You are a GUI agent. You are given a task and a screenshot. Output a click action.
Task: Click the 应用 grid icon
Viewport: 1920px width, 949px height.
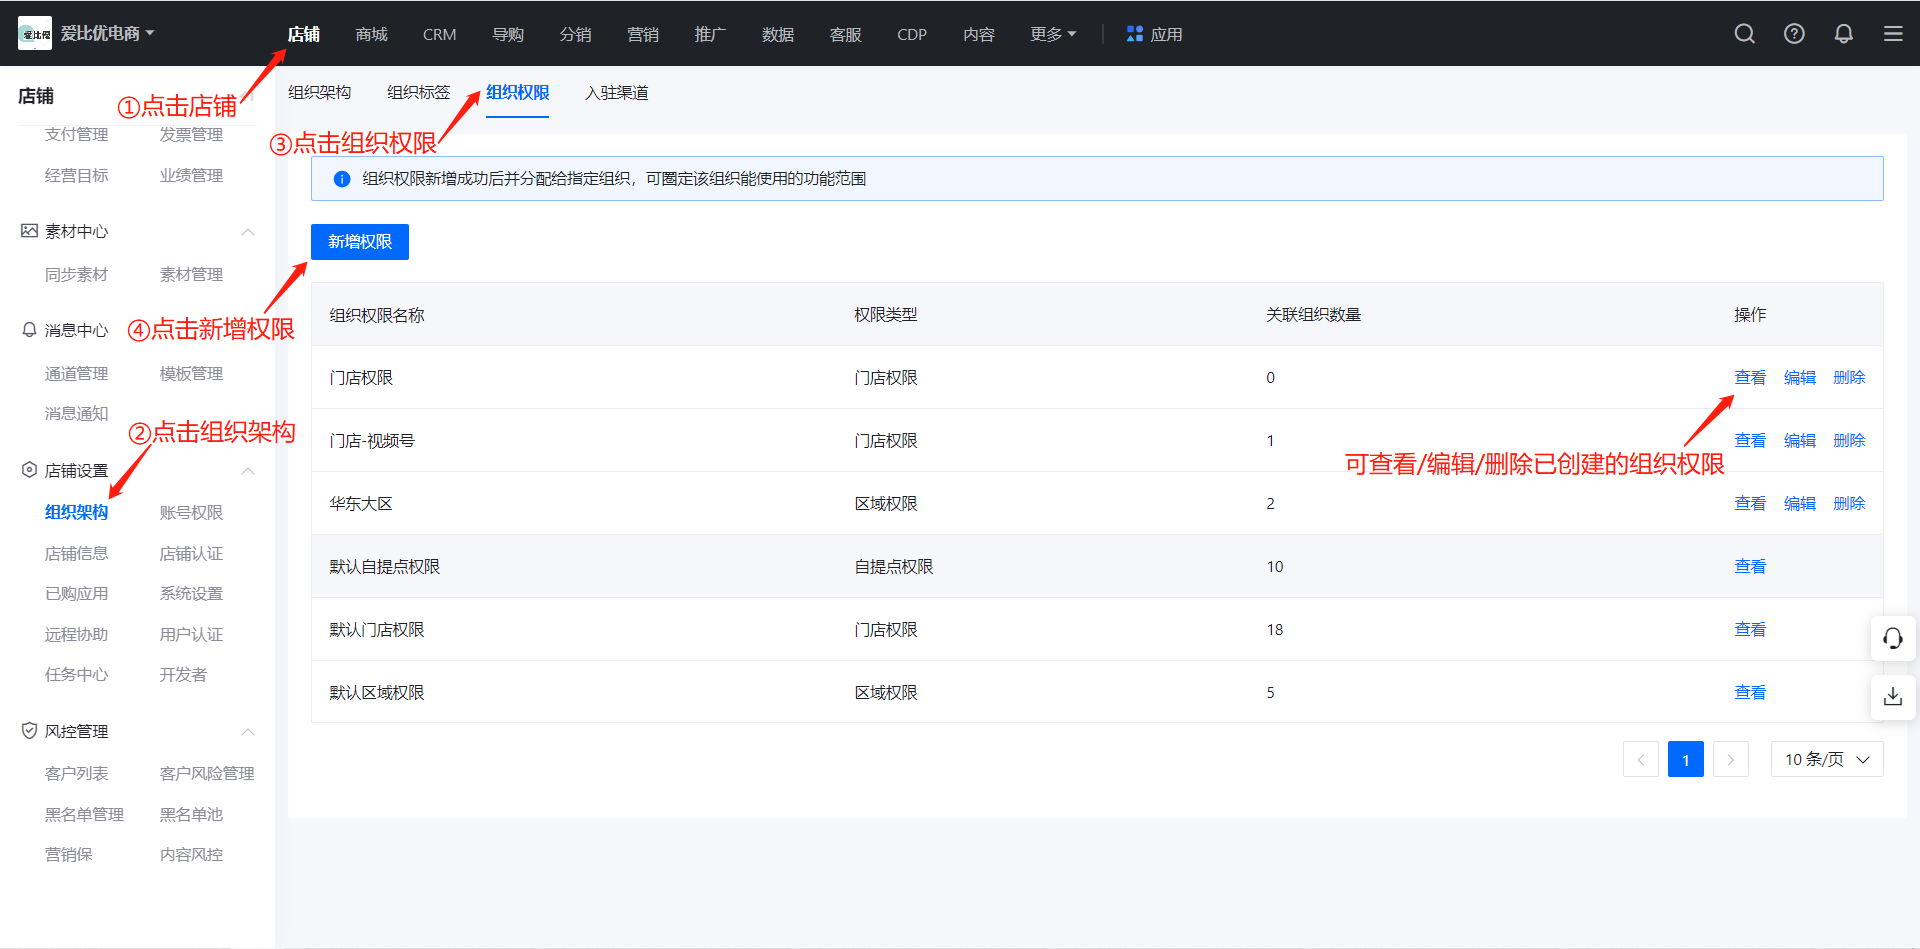click(x=1134, y=34)
